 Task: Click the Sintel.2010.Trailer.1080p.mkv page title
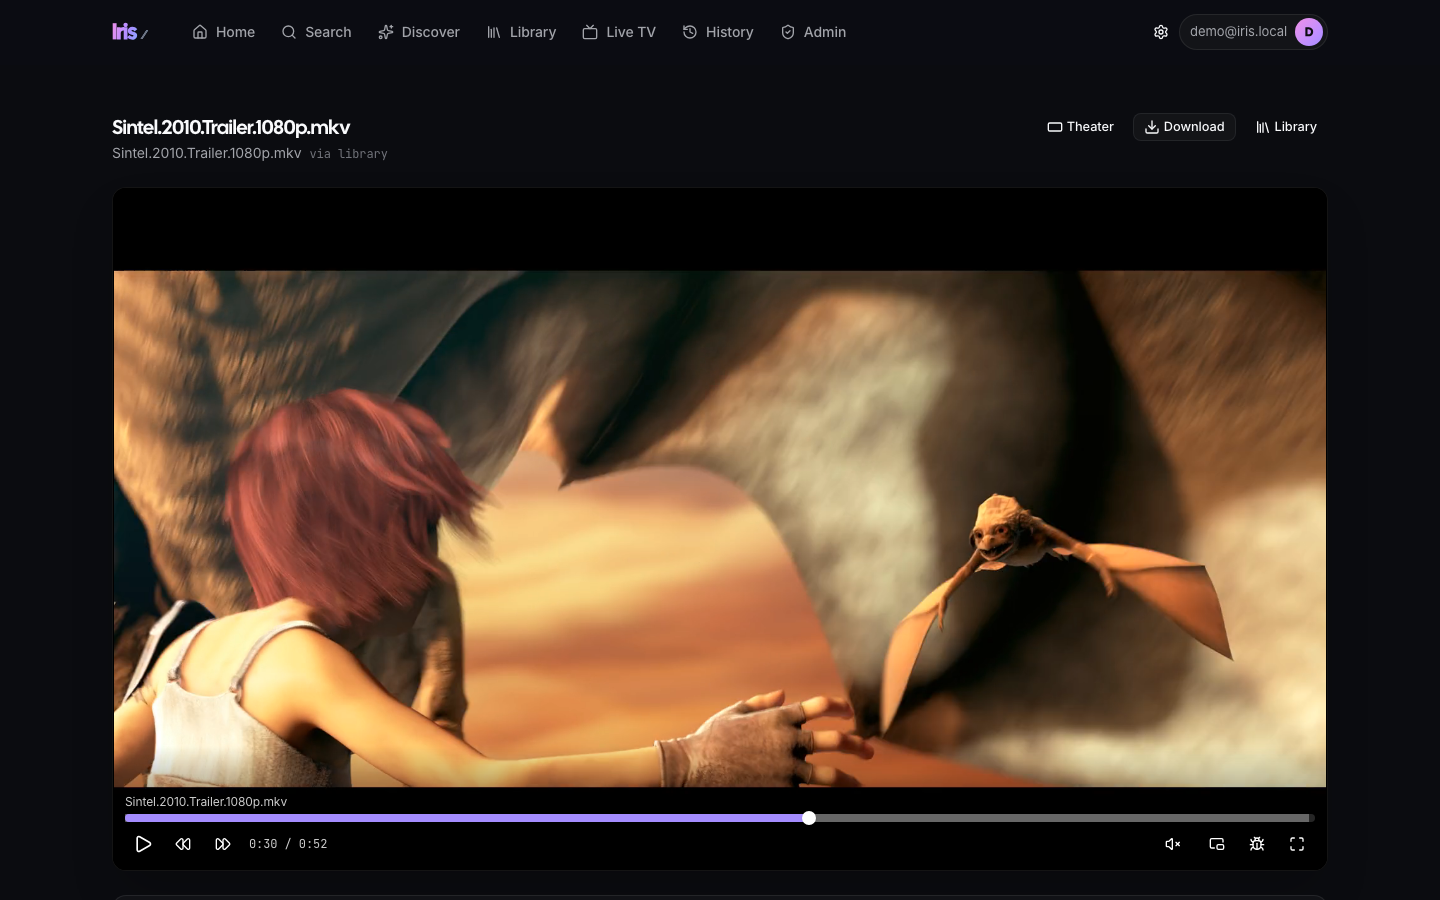click(x=231, y=127)
